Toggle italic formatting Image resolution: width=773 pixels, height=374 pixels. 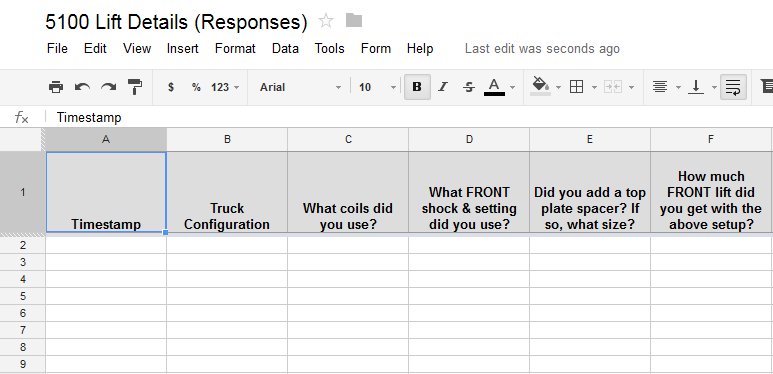[443, 87]
